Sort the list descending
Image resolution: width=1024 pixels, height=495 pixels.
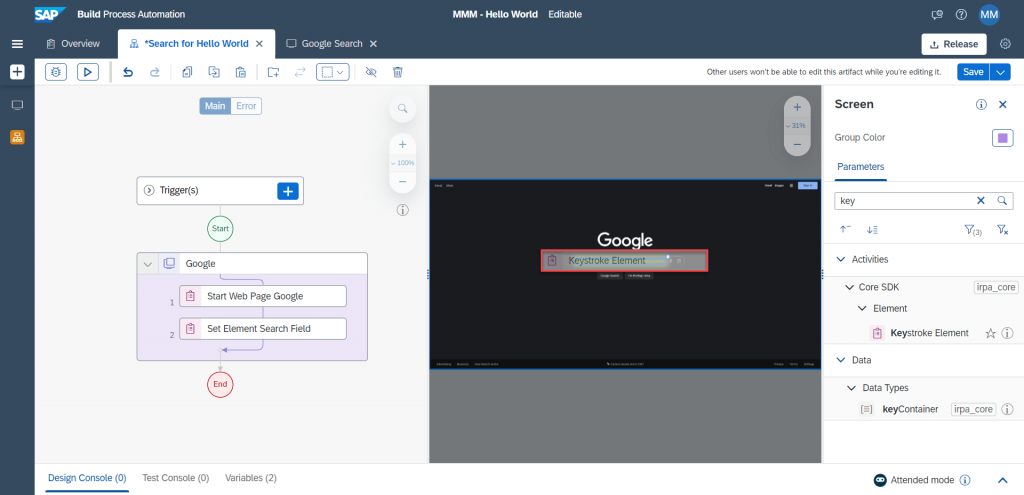(872, 229)
